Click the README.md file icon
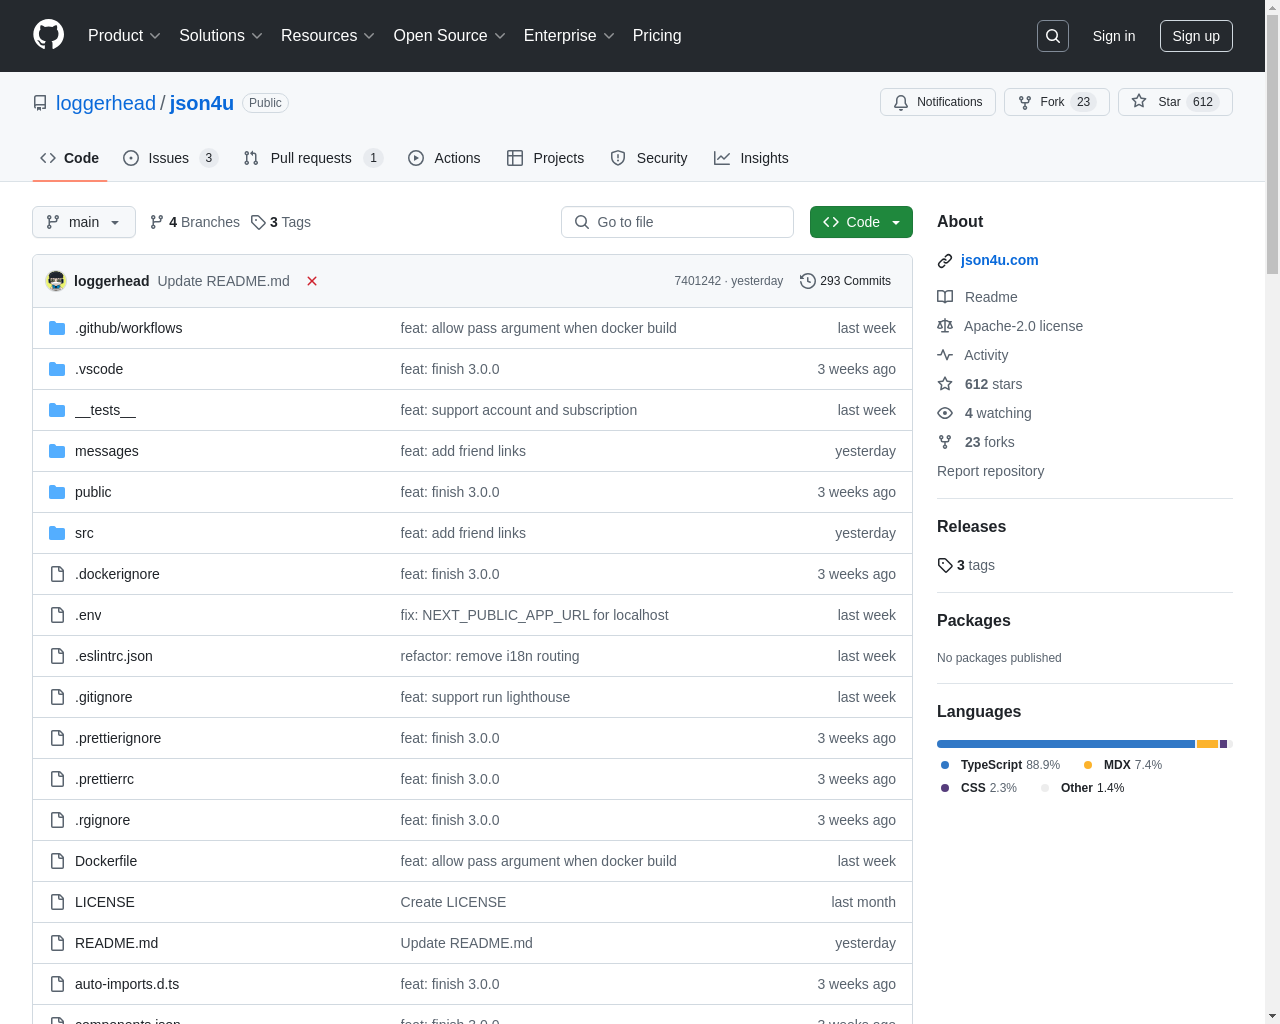1280x1024 pixels. point(57,943)
